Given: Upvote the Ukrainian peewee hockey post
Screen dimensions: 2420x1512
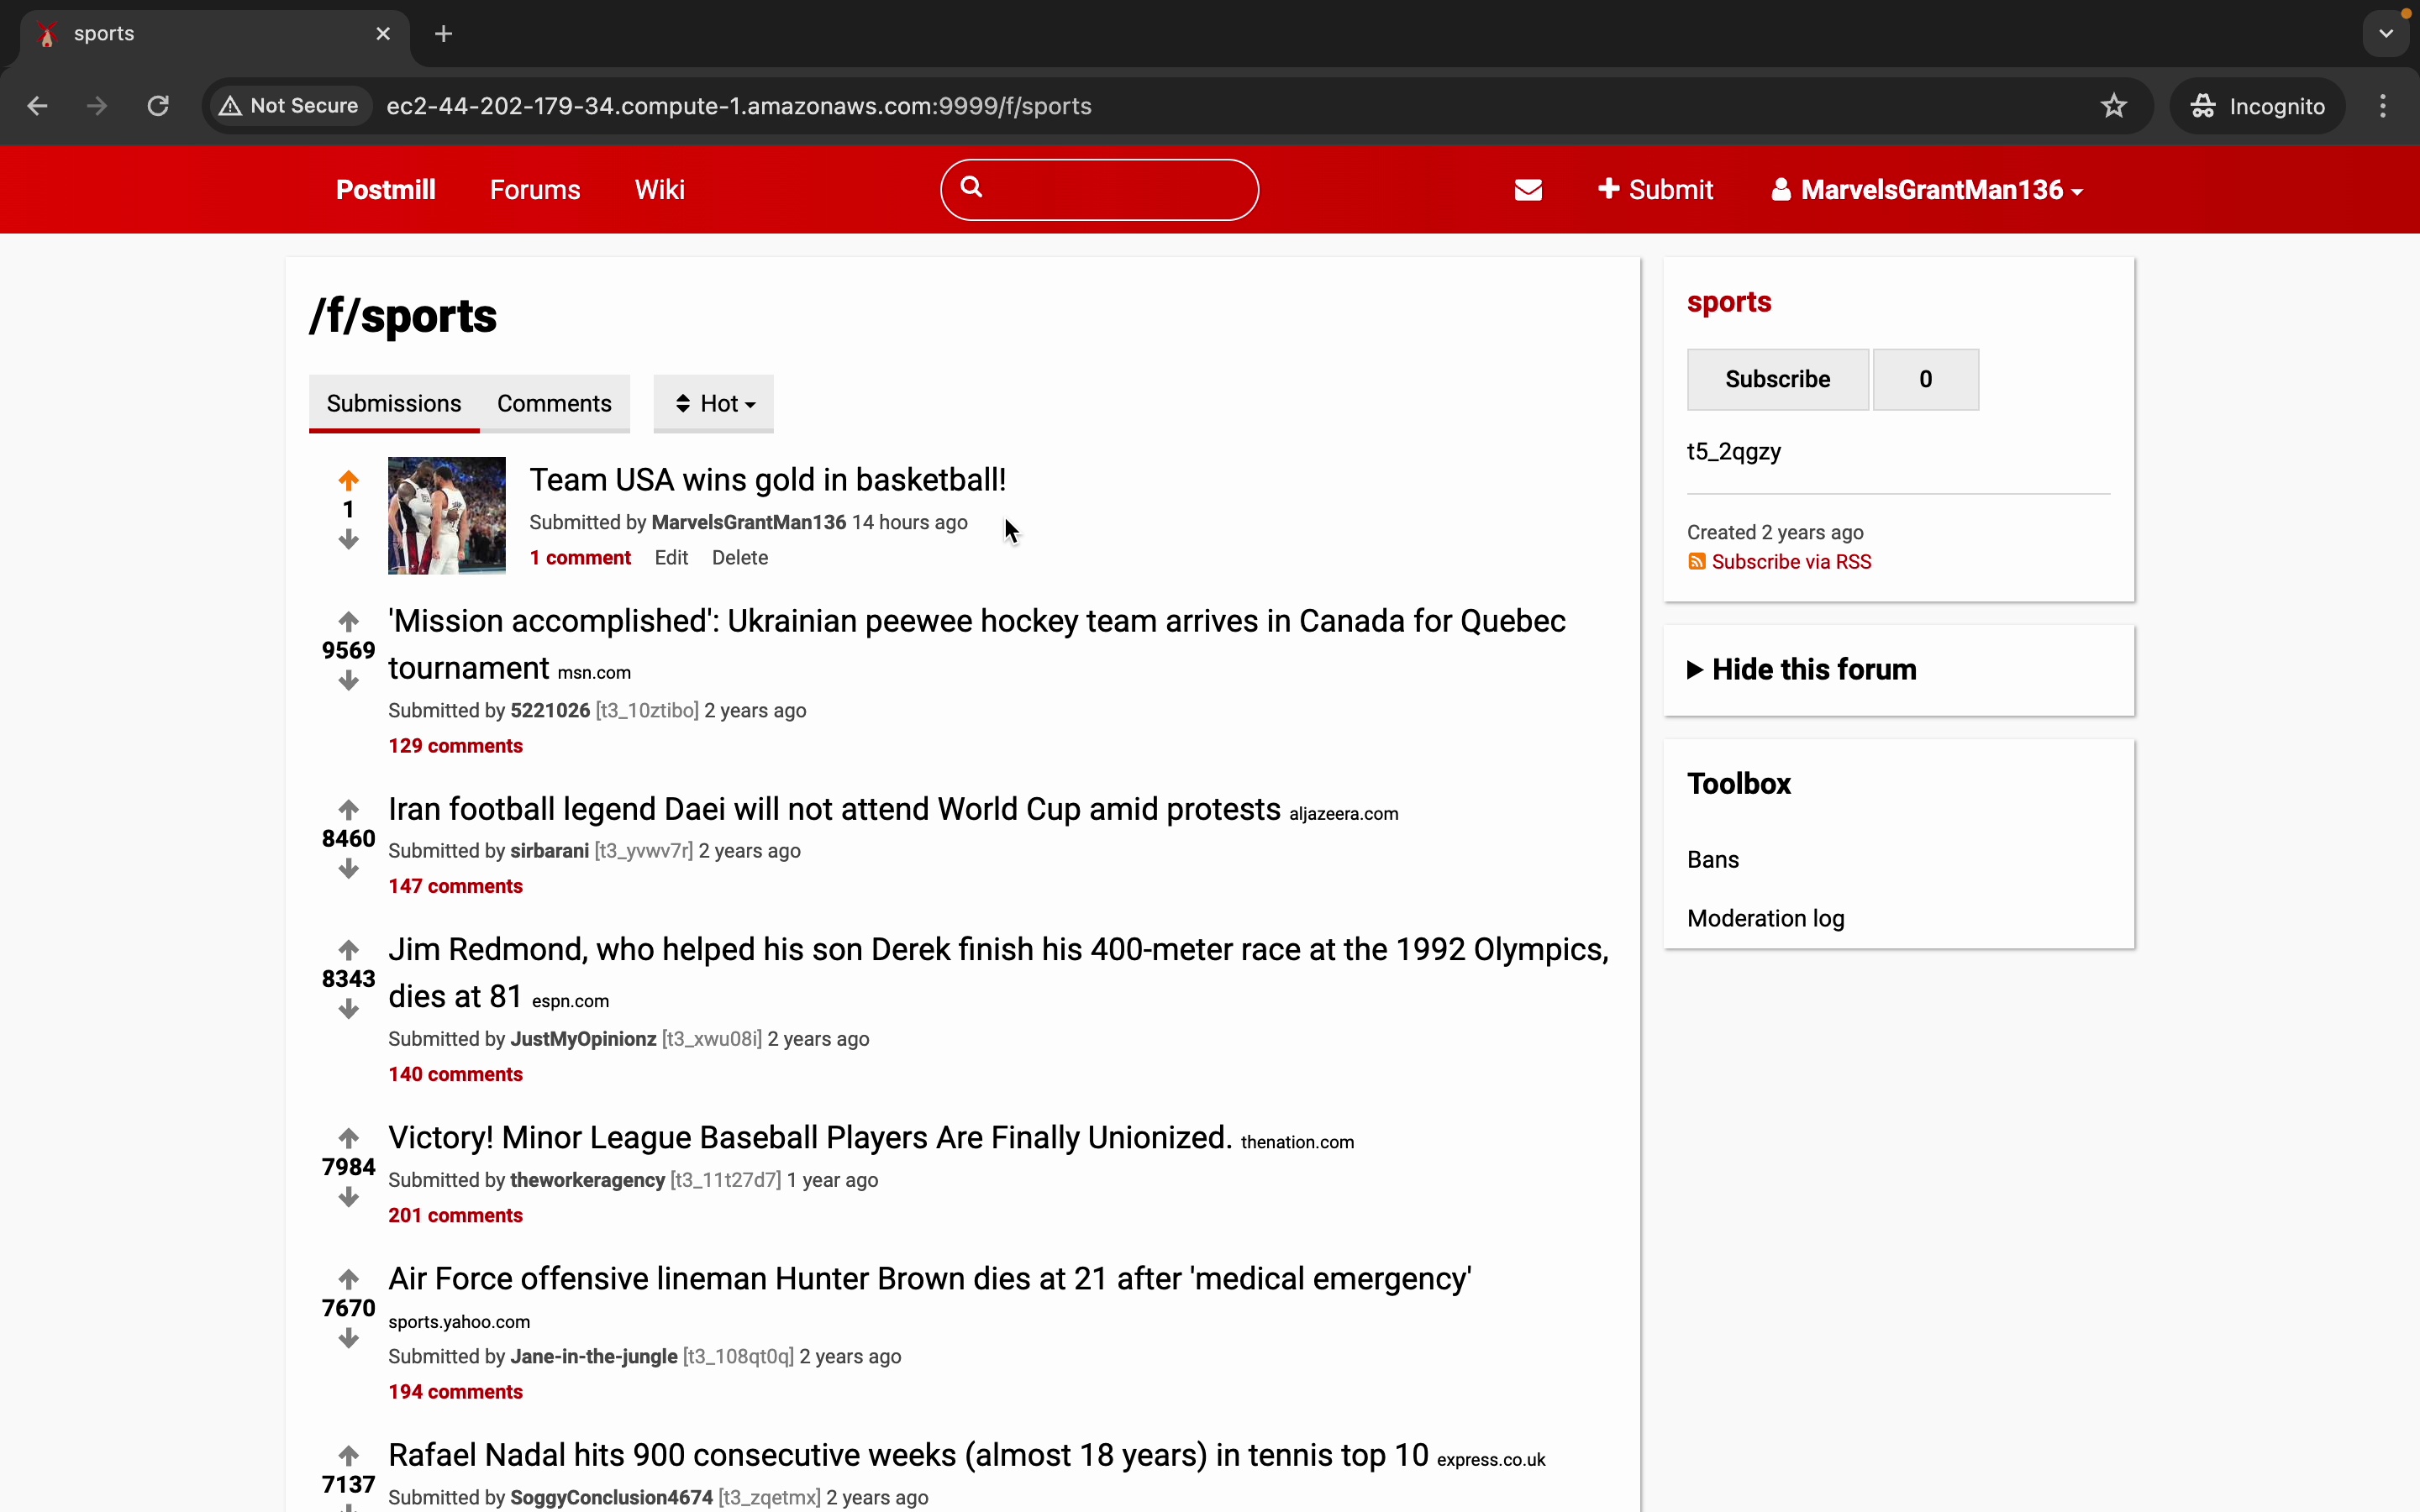Looking at the screenshot, I should click(348, 621).
